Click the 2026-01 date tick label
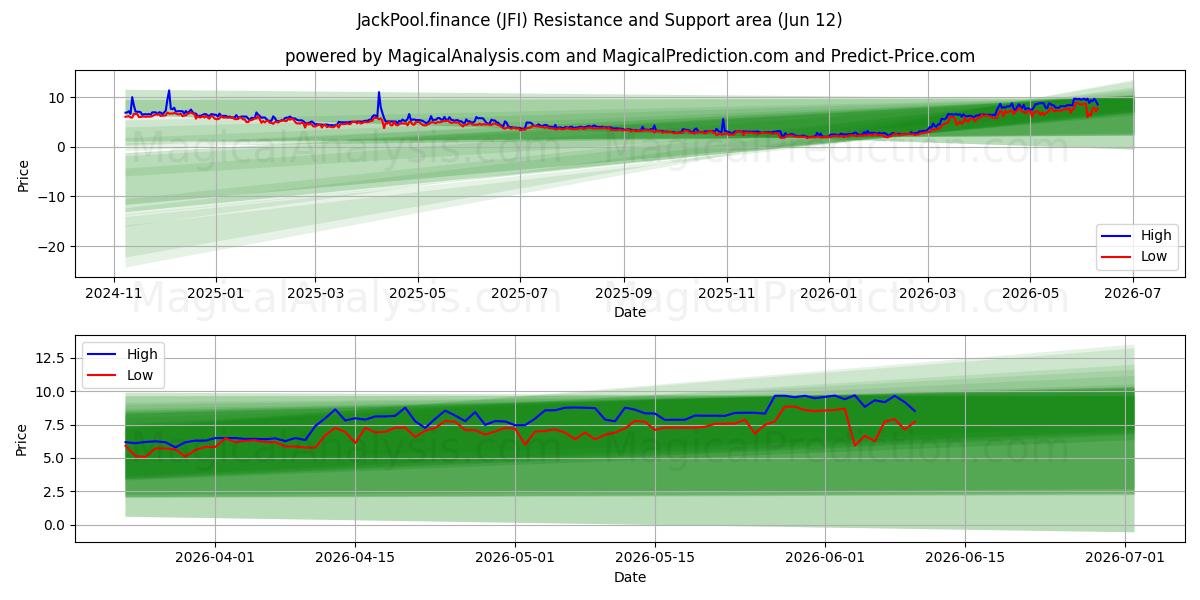The height and width of the screenshot is (600, 1200). (829, 294)
